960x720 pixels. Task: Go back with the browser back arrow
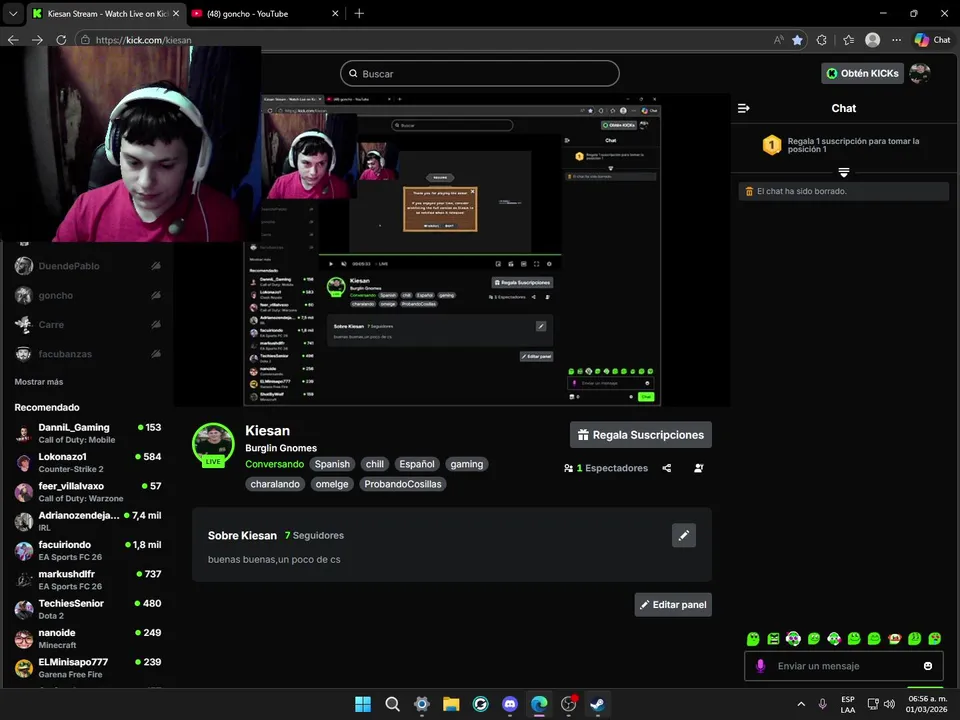coord(13,40)
